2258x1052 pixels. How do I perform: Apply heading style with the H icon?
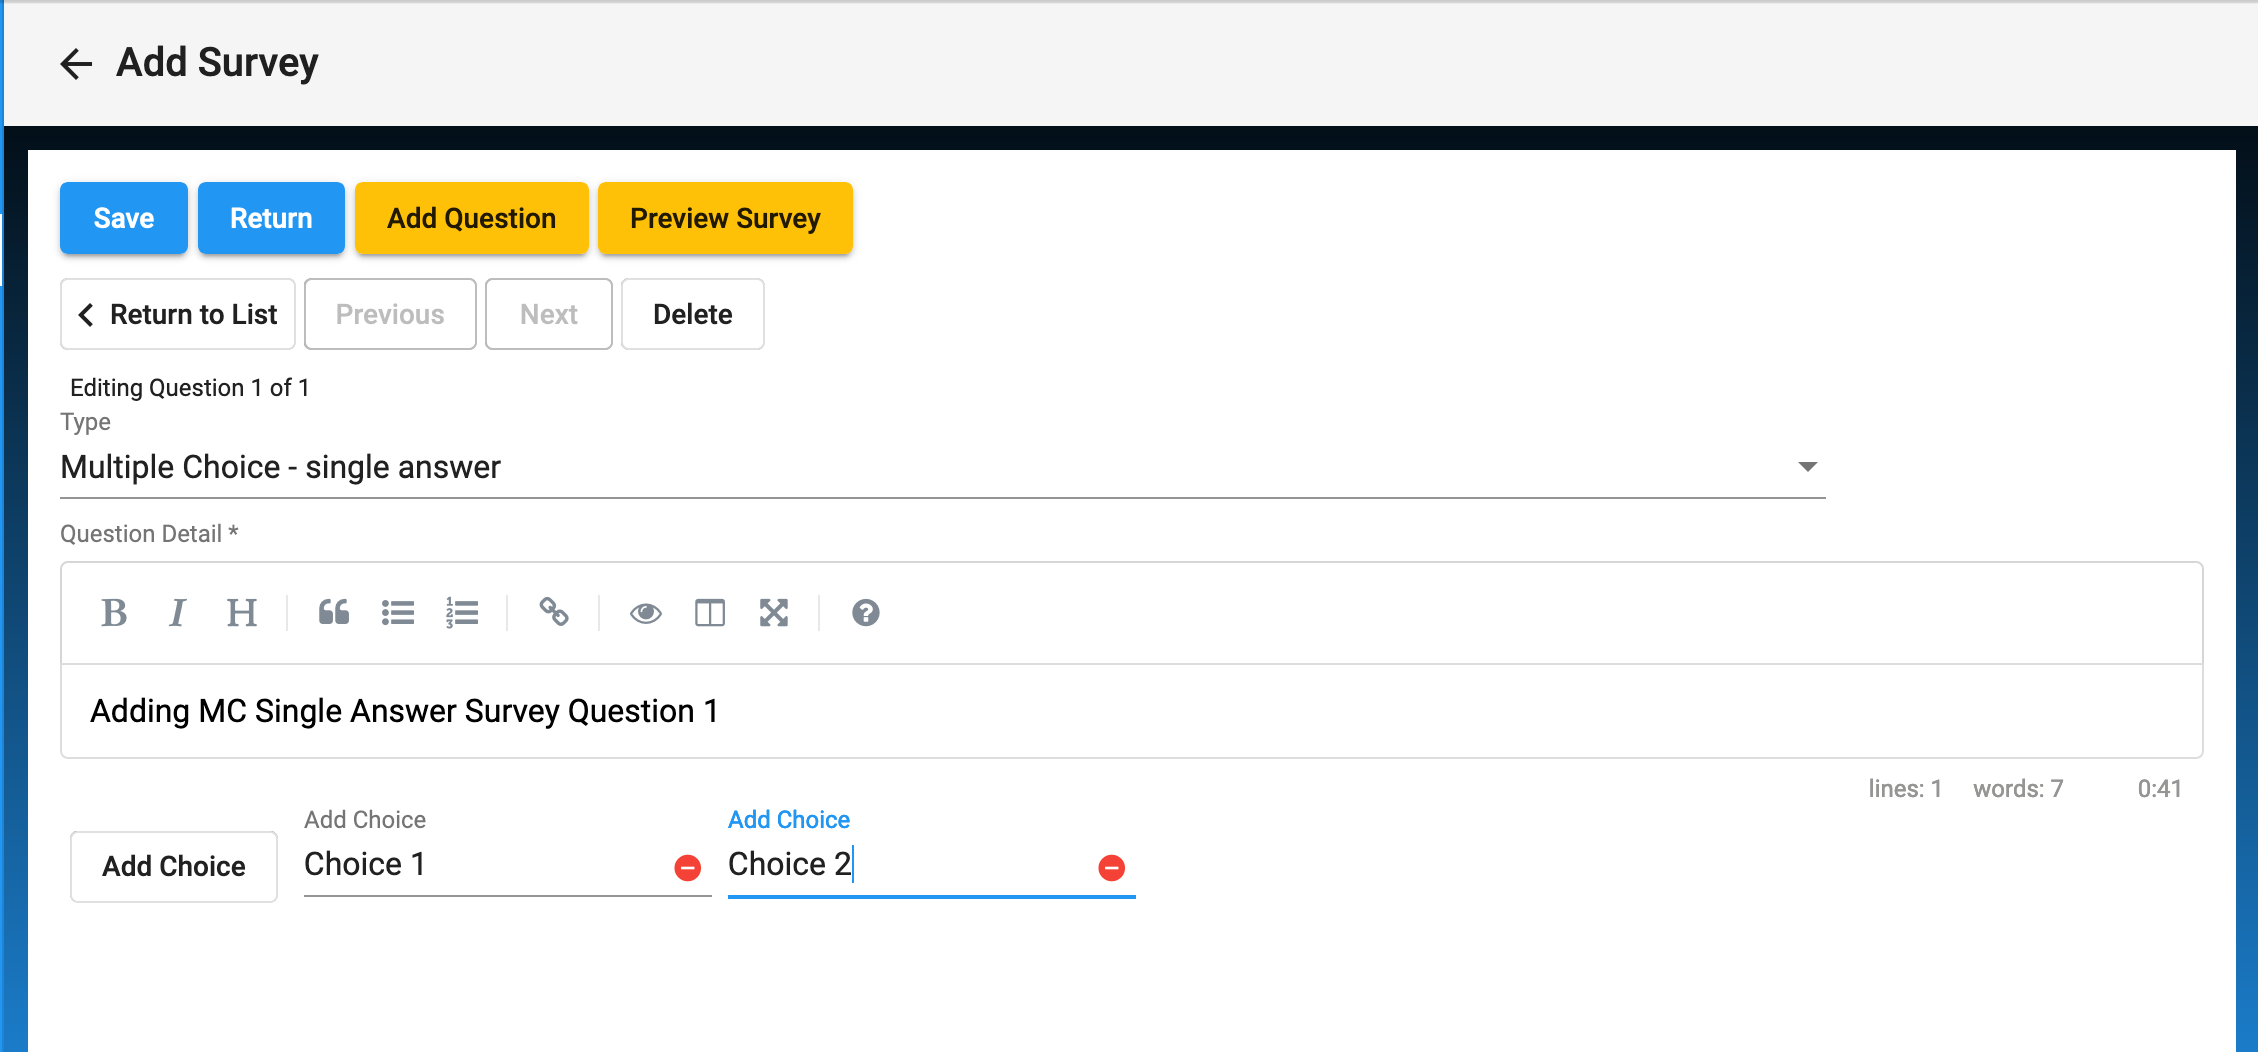pyautogui.click(x=242, y=613)
